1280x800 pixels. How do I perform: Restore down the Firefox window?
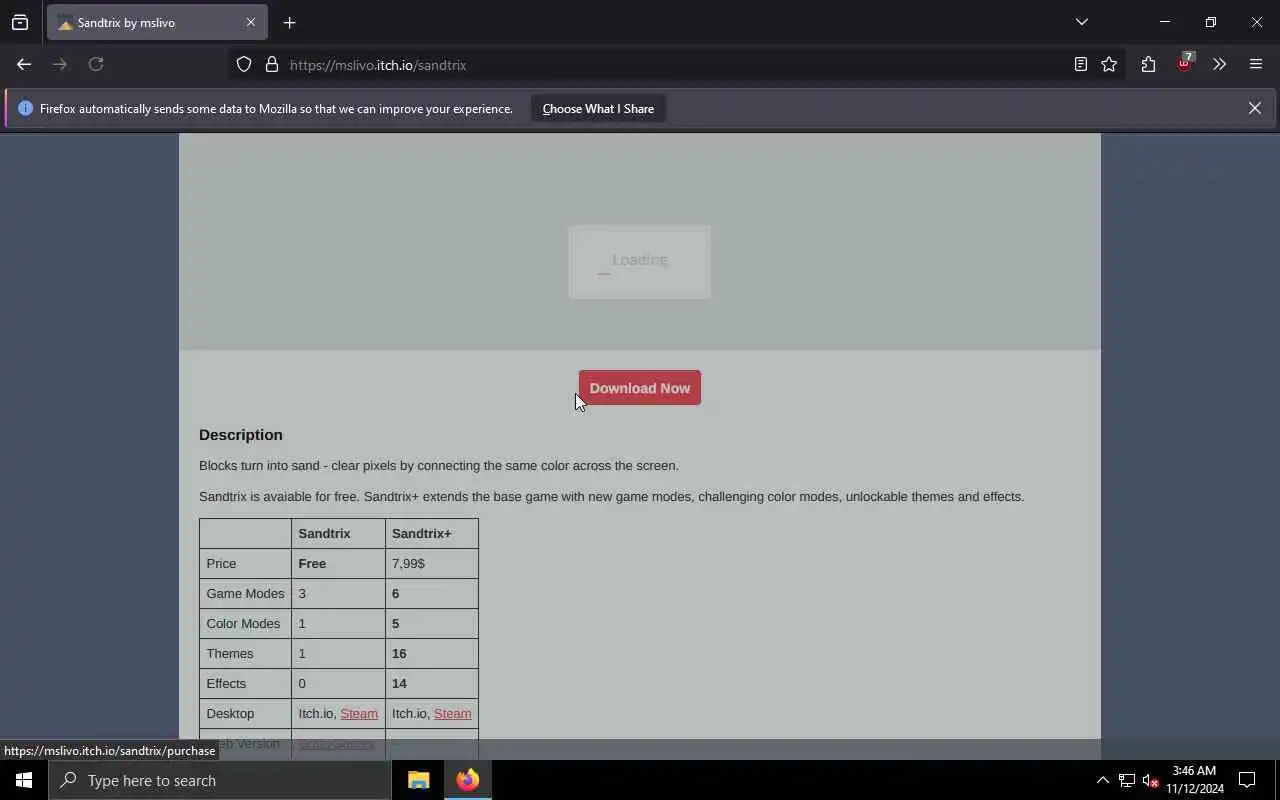tap(1210, 22)
